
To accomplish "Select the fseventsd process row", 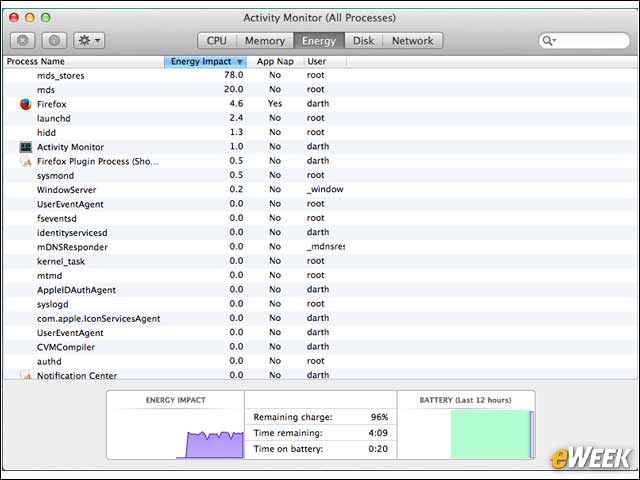I will click(x=320, y=218).
